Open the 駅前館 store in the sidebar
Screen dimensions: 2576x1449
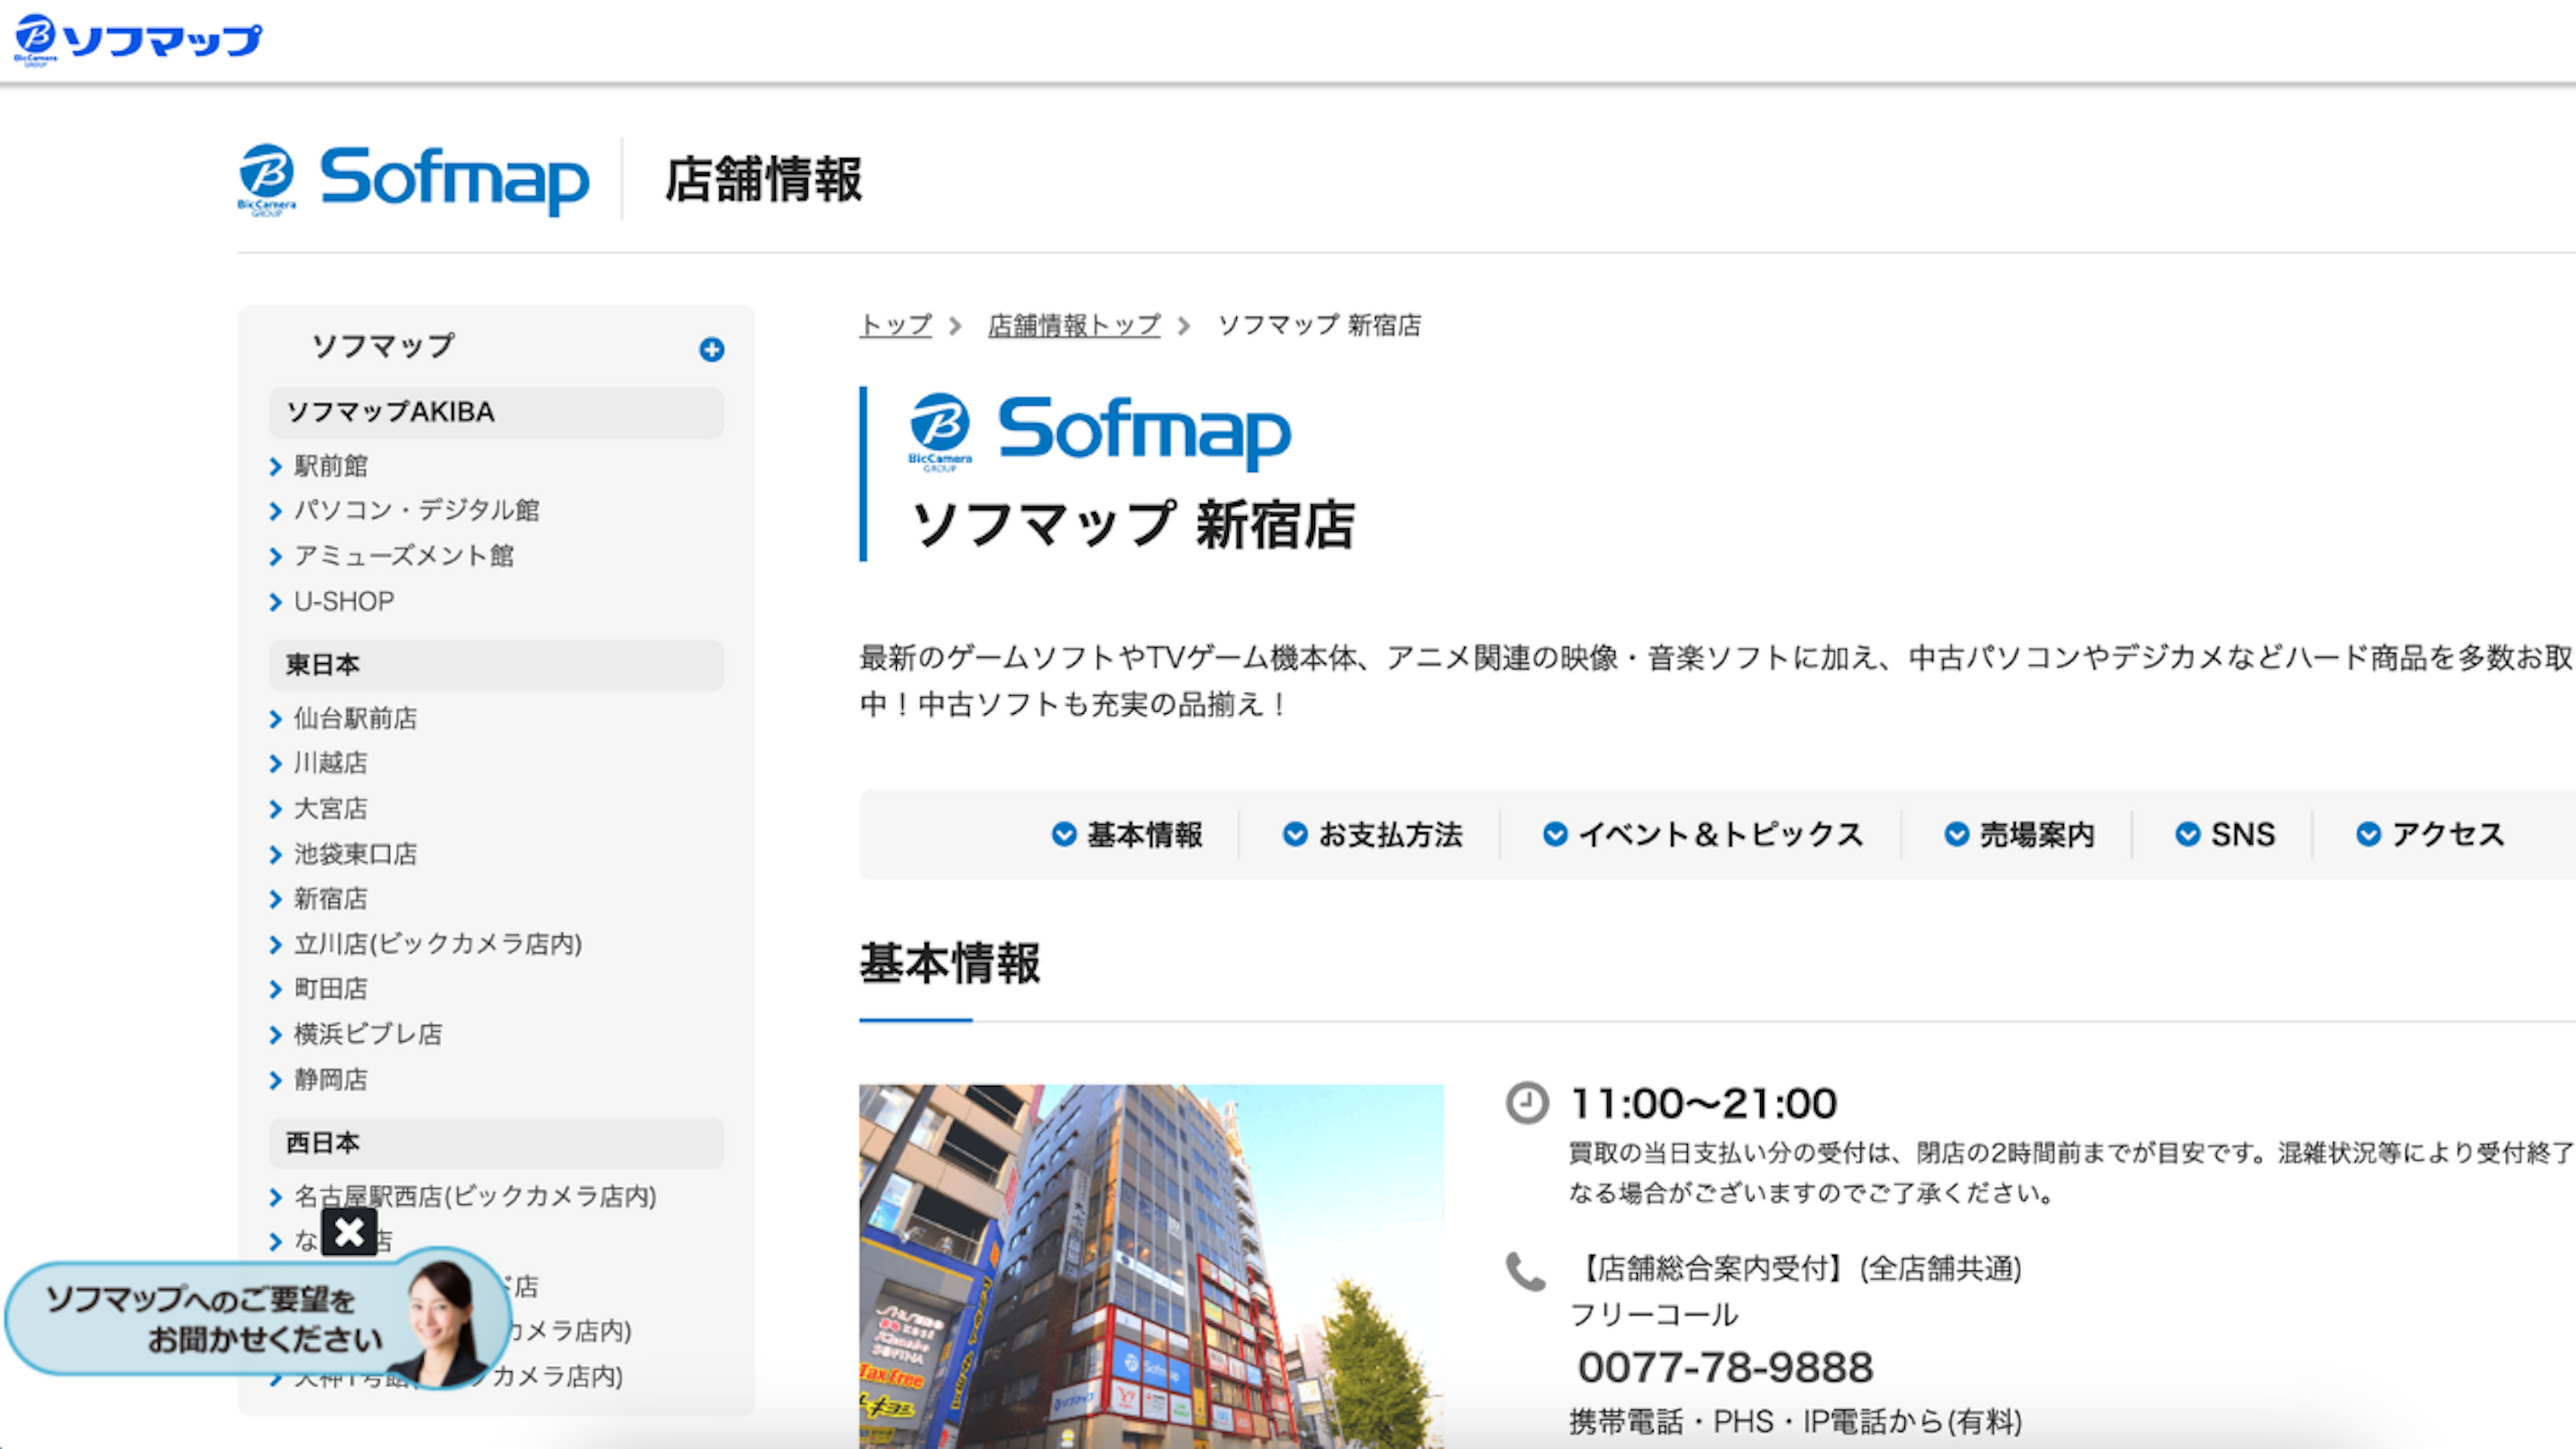point(330,466)
